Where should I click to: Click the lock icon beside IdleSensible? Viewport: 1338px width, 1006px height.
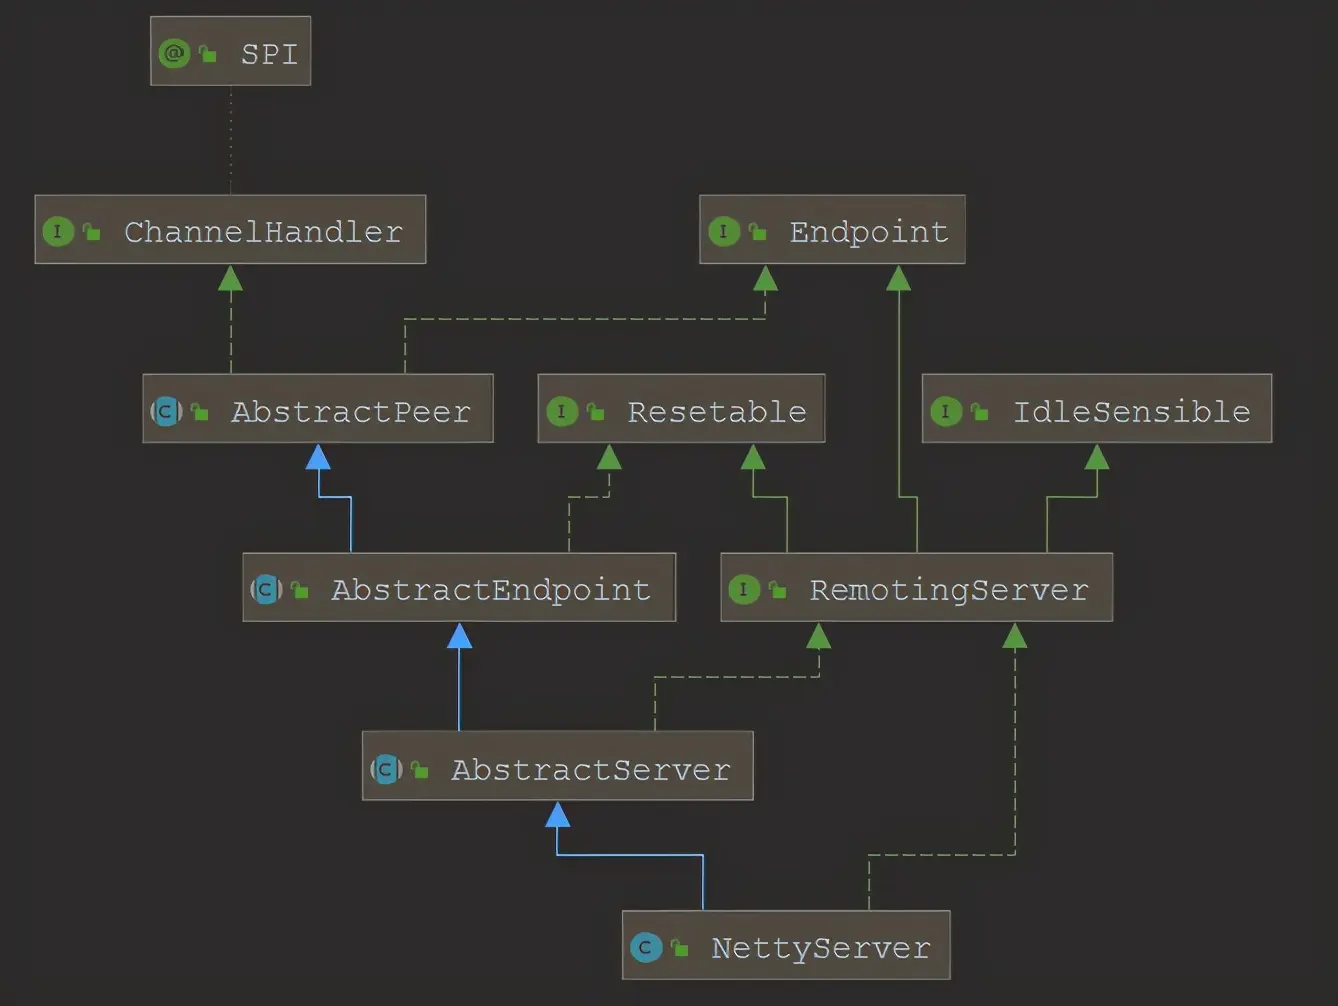pyautogui.click(x=980, y=411)
